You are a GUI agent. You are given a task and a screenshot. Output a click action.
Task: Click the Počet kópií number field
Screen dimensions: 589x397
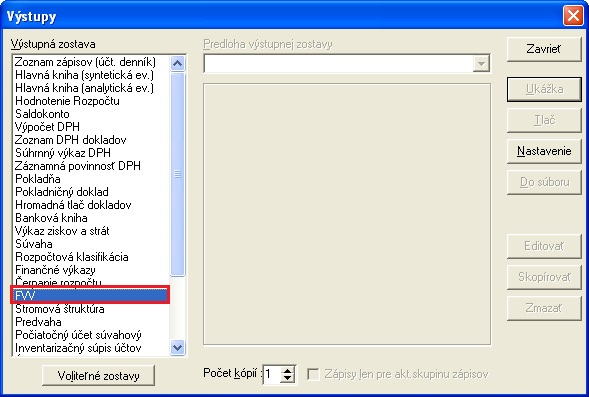point(272,374)
